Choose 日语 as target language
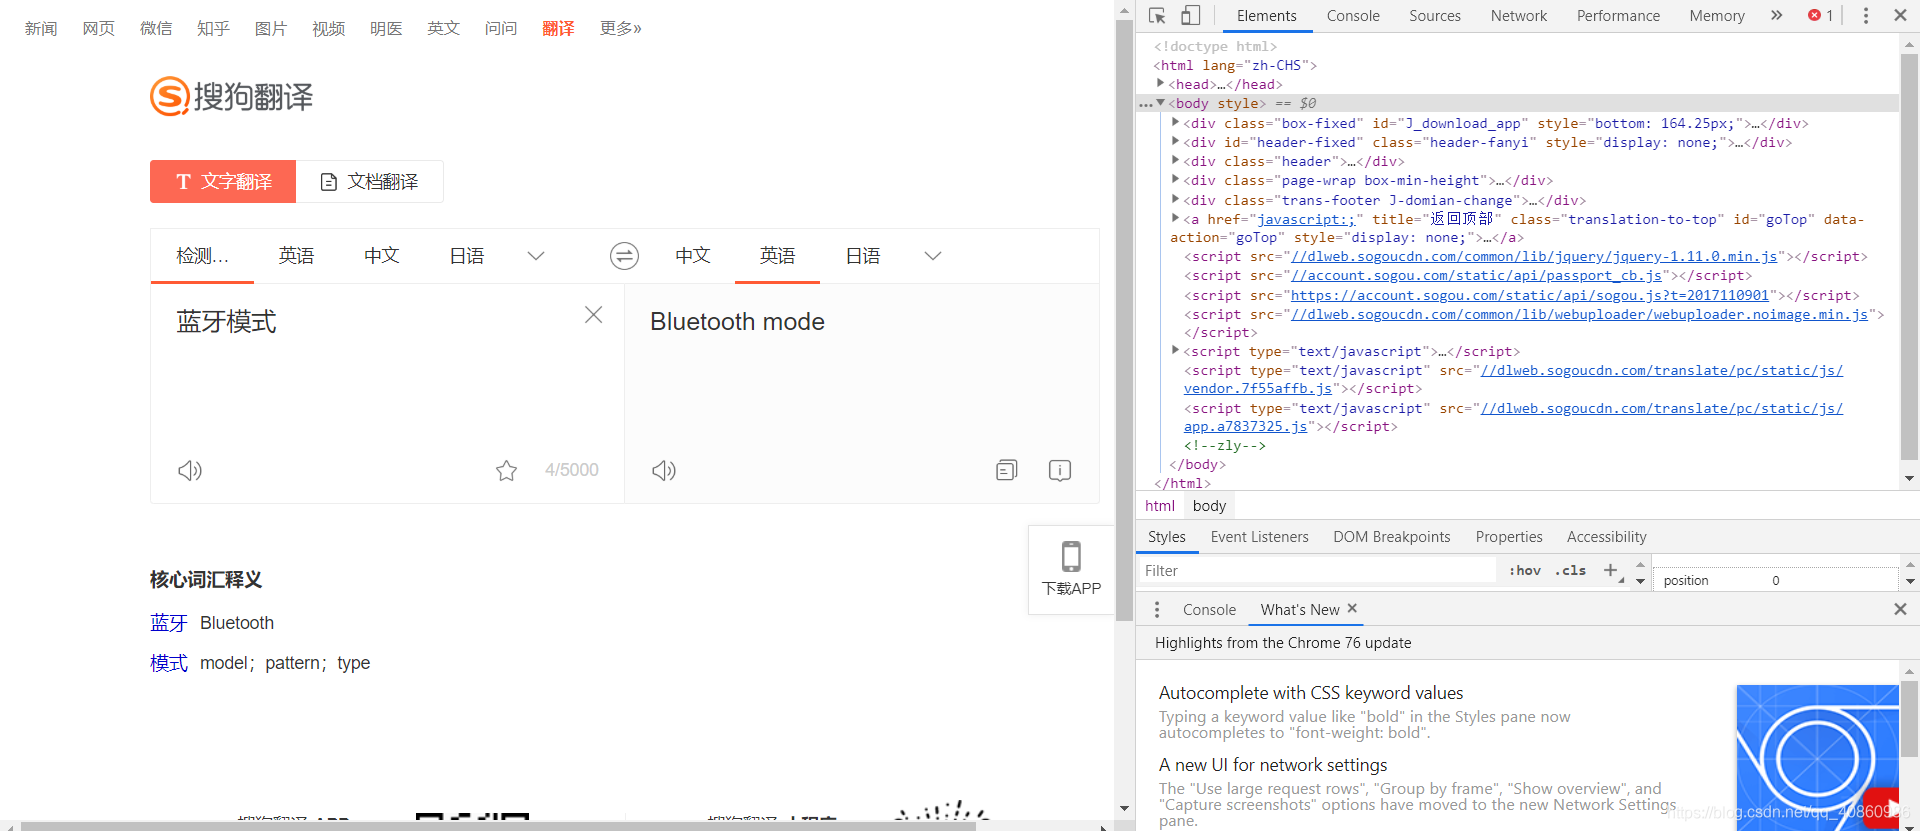 863,256
